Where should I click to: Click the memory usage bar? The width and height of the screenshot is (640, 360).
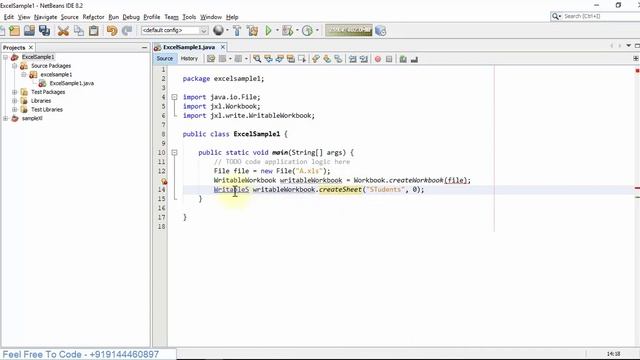349,30
